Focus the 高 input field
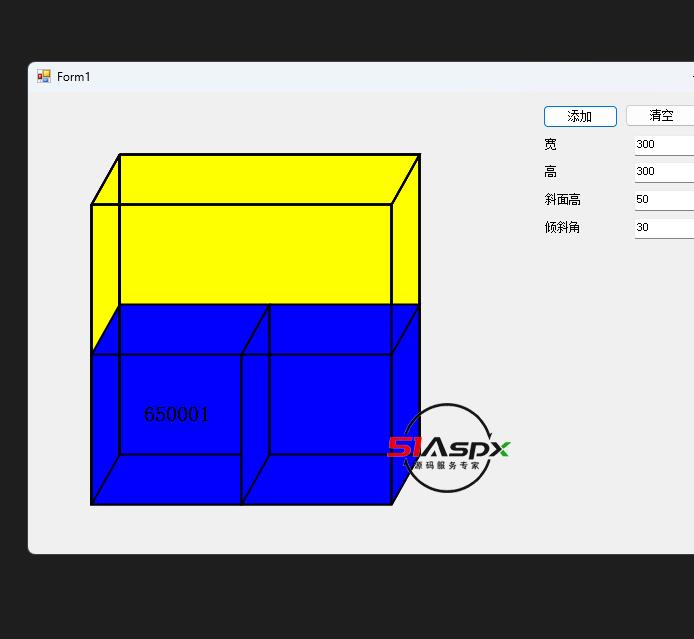The height and width of the screenshot is (639, 694). pyautogui.click(x=663, y=172)
